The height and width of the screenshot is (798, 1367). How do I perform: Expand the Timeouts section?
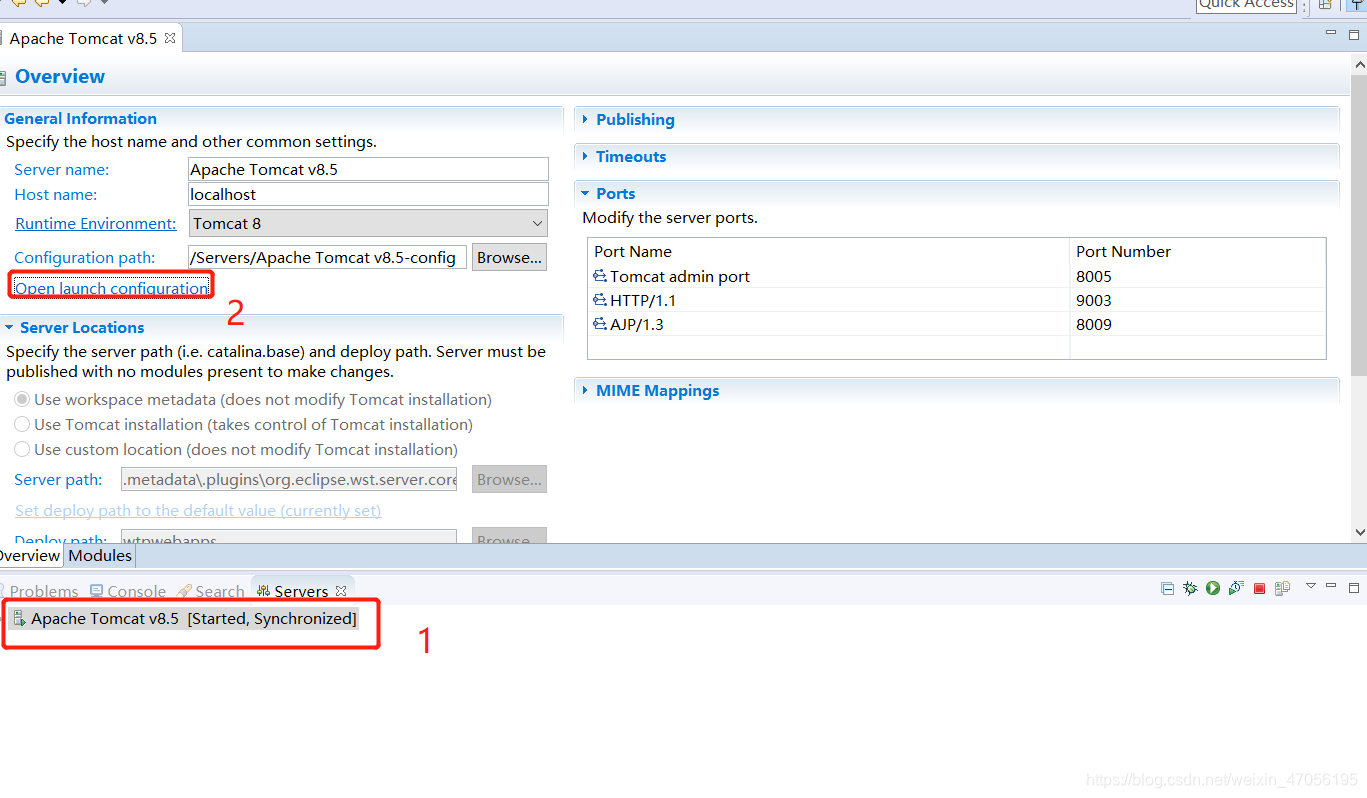coord(585,156)
